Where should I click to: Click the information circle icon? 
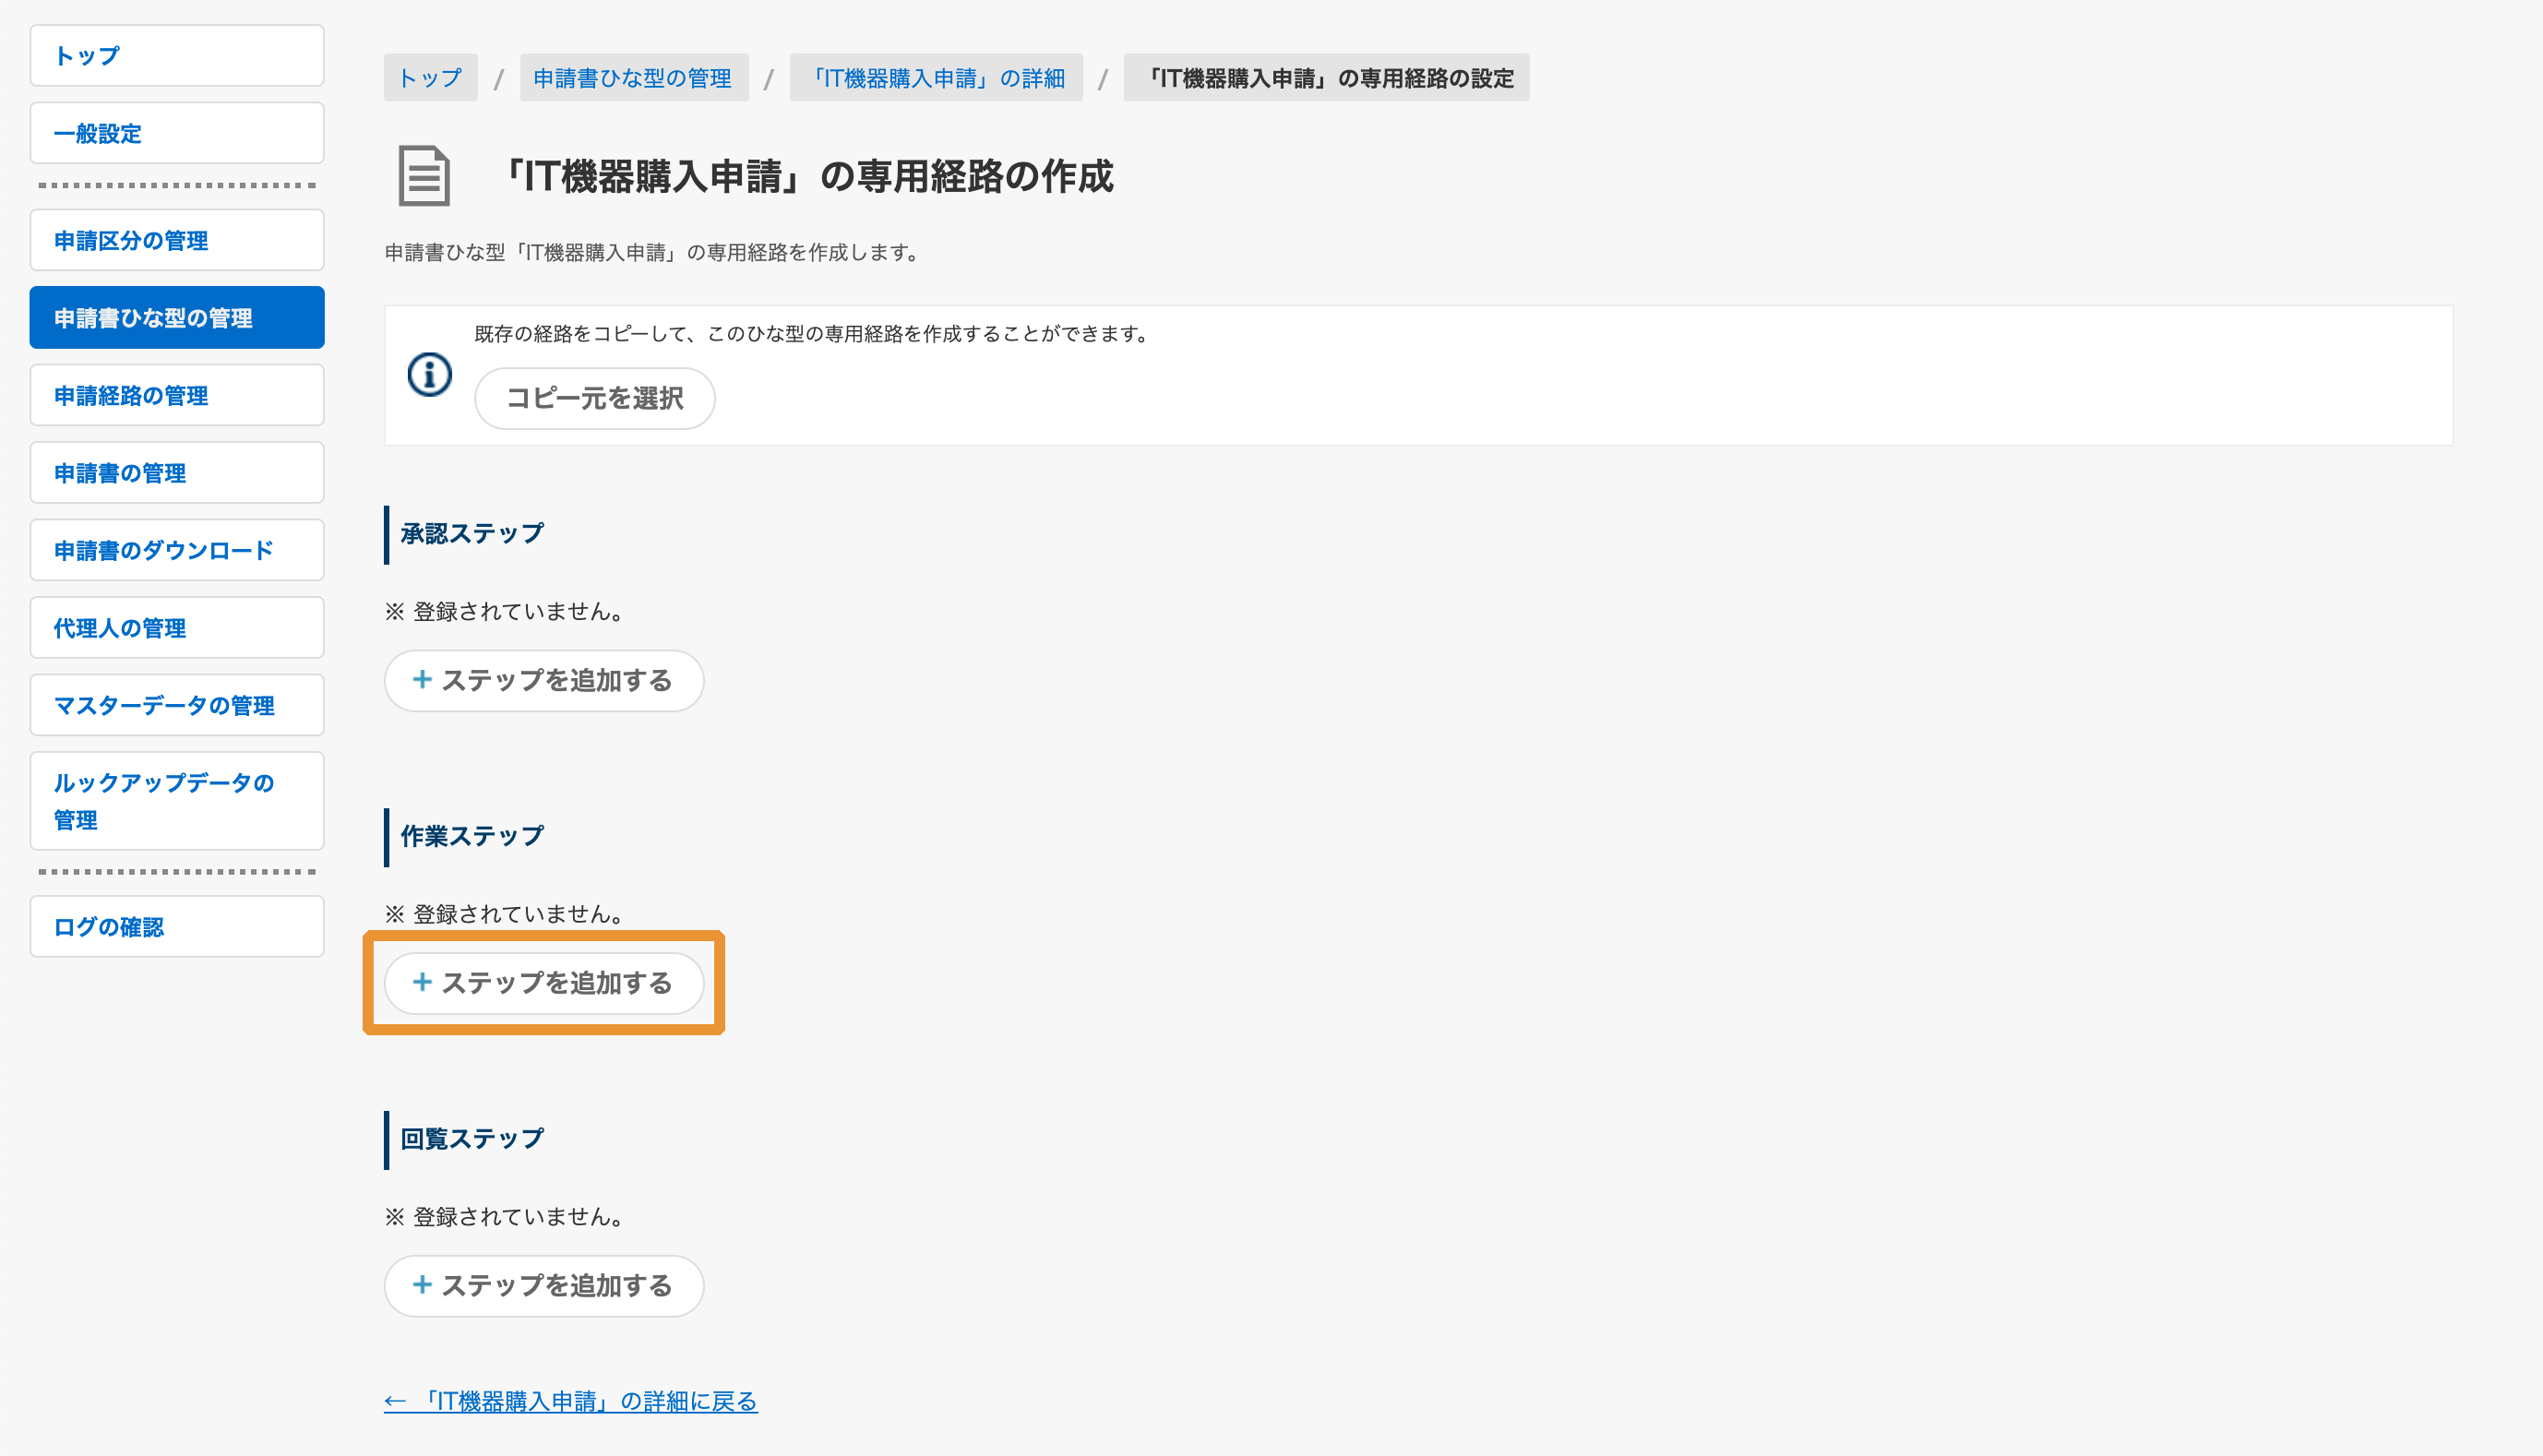tap(430, 375)
